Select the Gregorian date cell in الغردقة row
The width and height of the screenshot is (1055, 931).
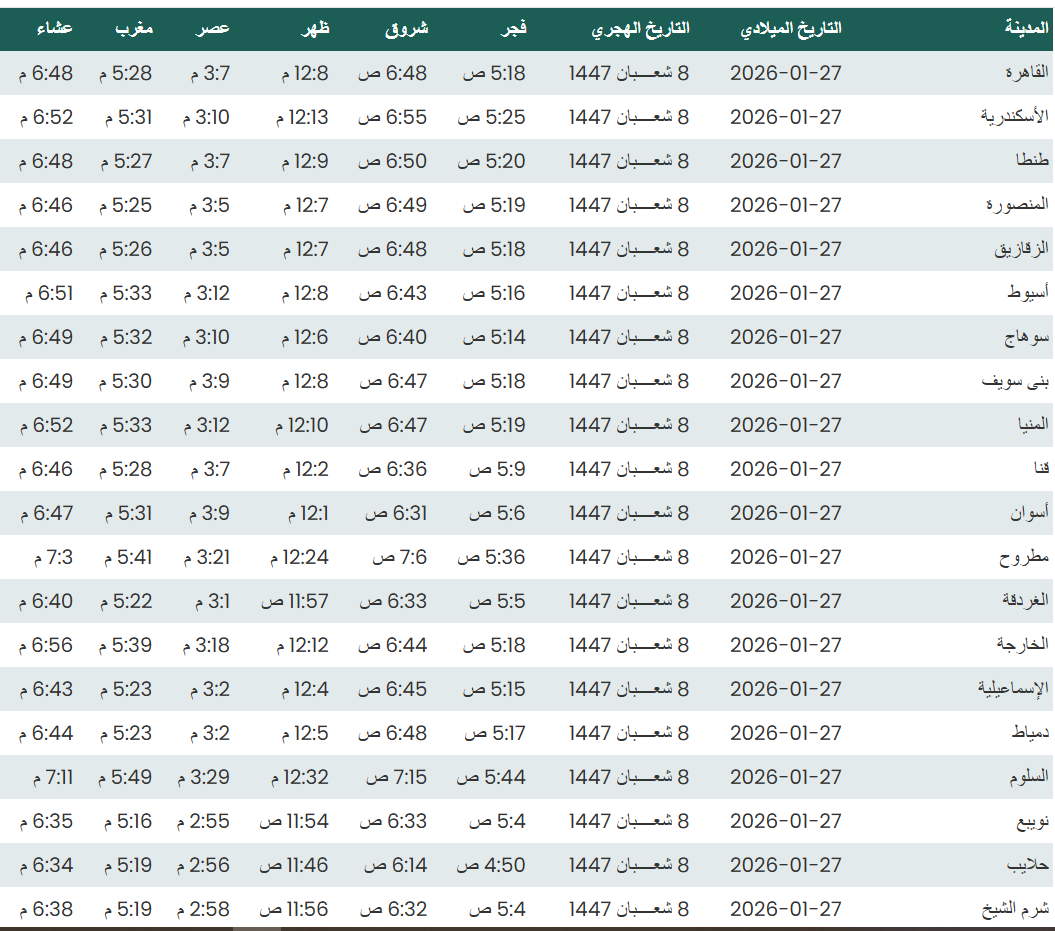pos(786,601)
